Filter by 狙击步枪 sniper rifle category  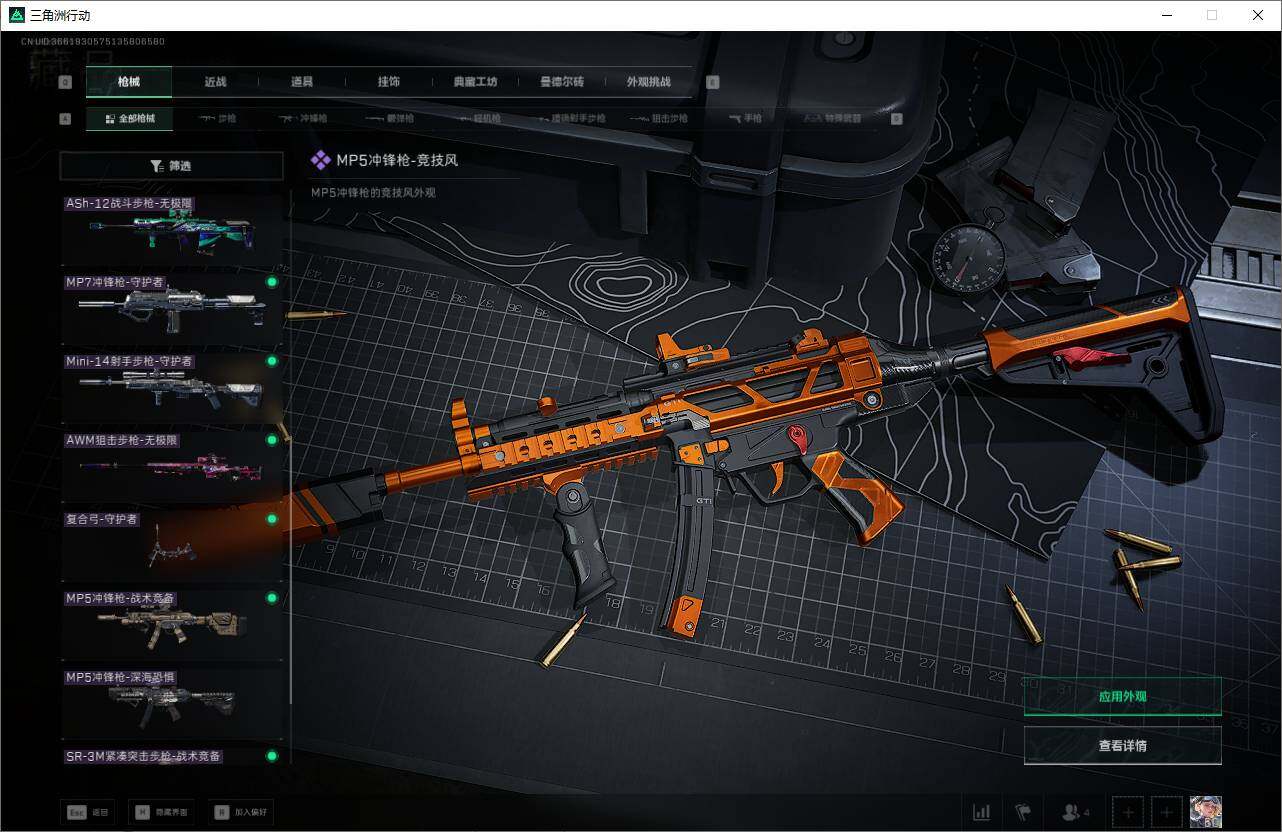659,118
